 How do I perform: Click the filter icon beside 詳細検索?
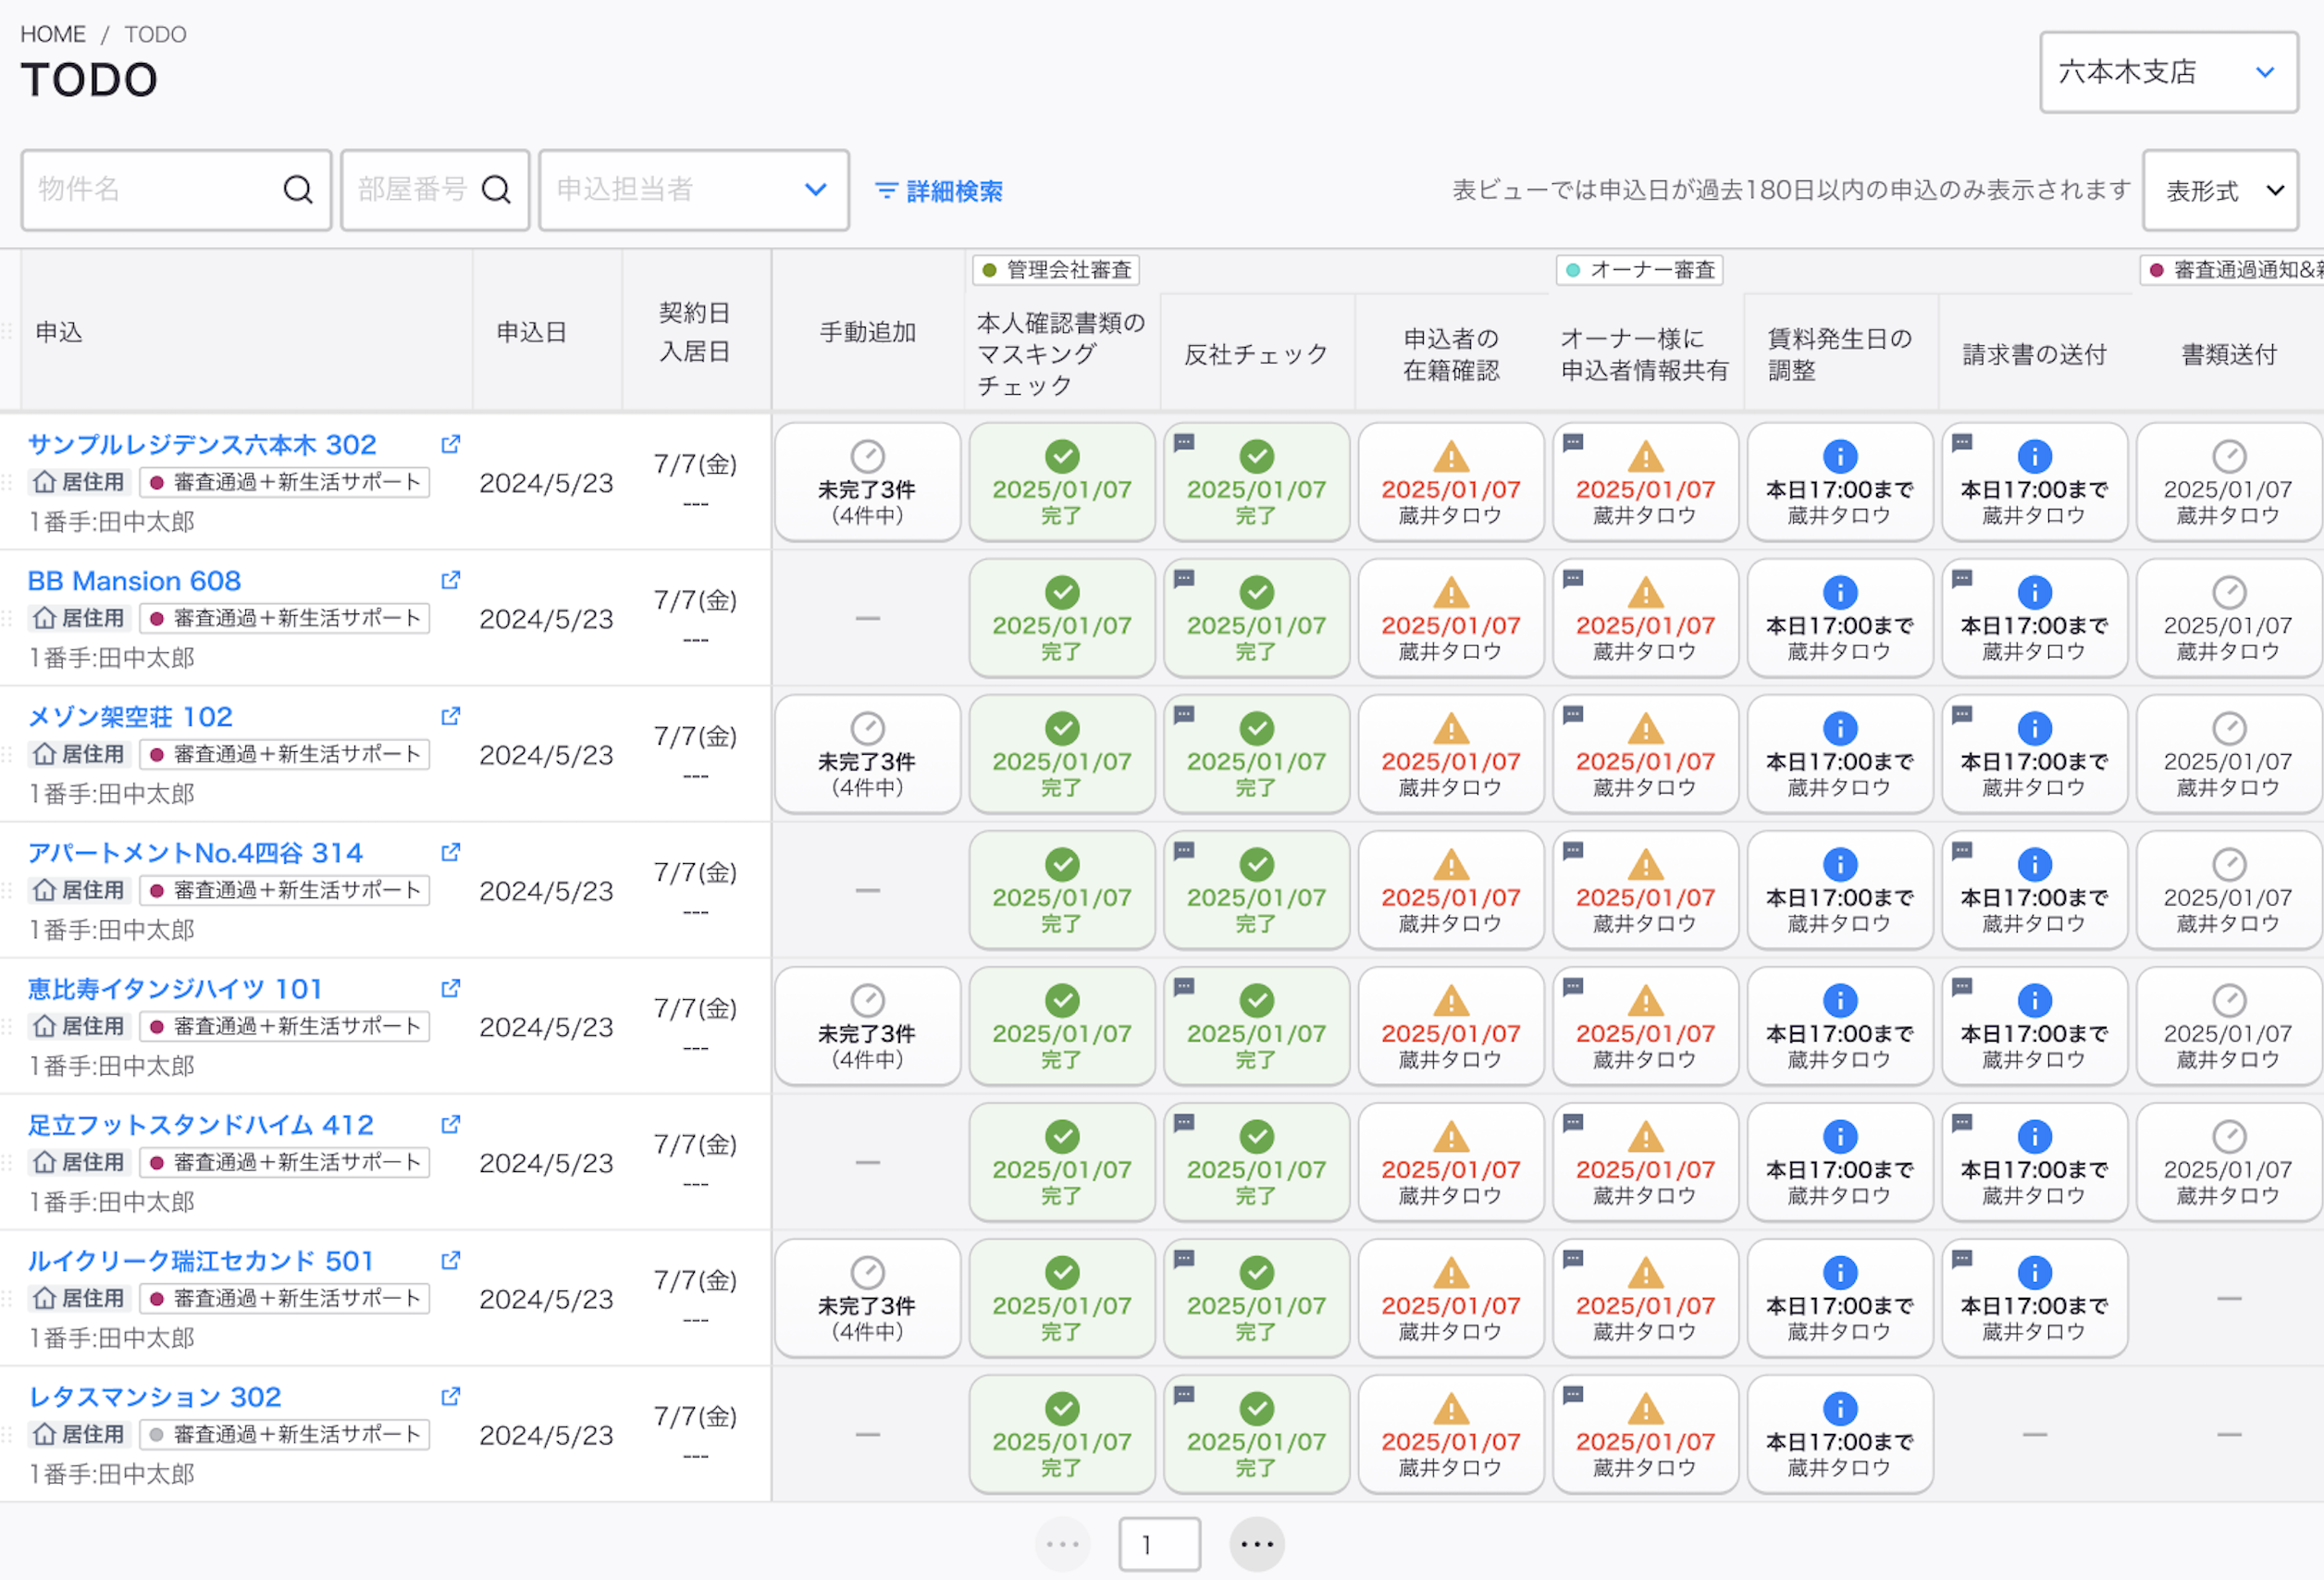[x=886, y=190]
